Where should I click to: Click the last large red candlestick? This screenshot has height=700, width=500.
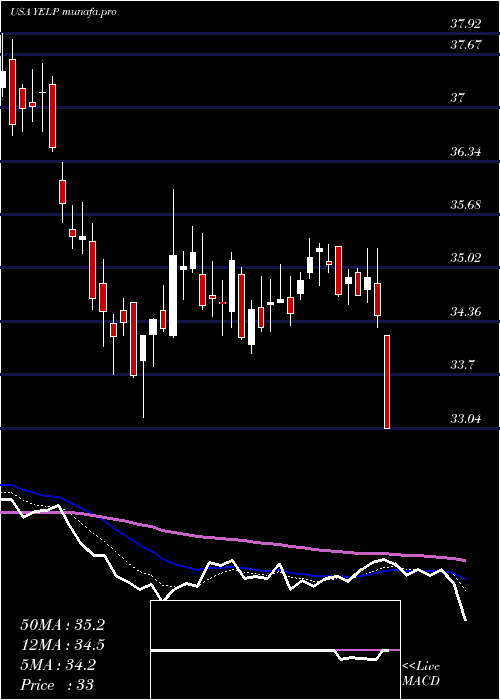[x=387, y=382]
